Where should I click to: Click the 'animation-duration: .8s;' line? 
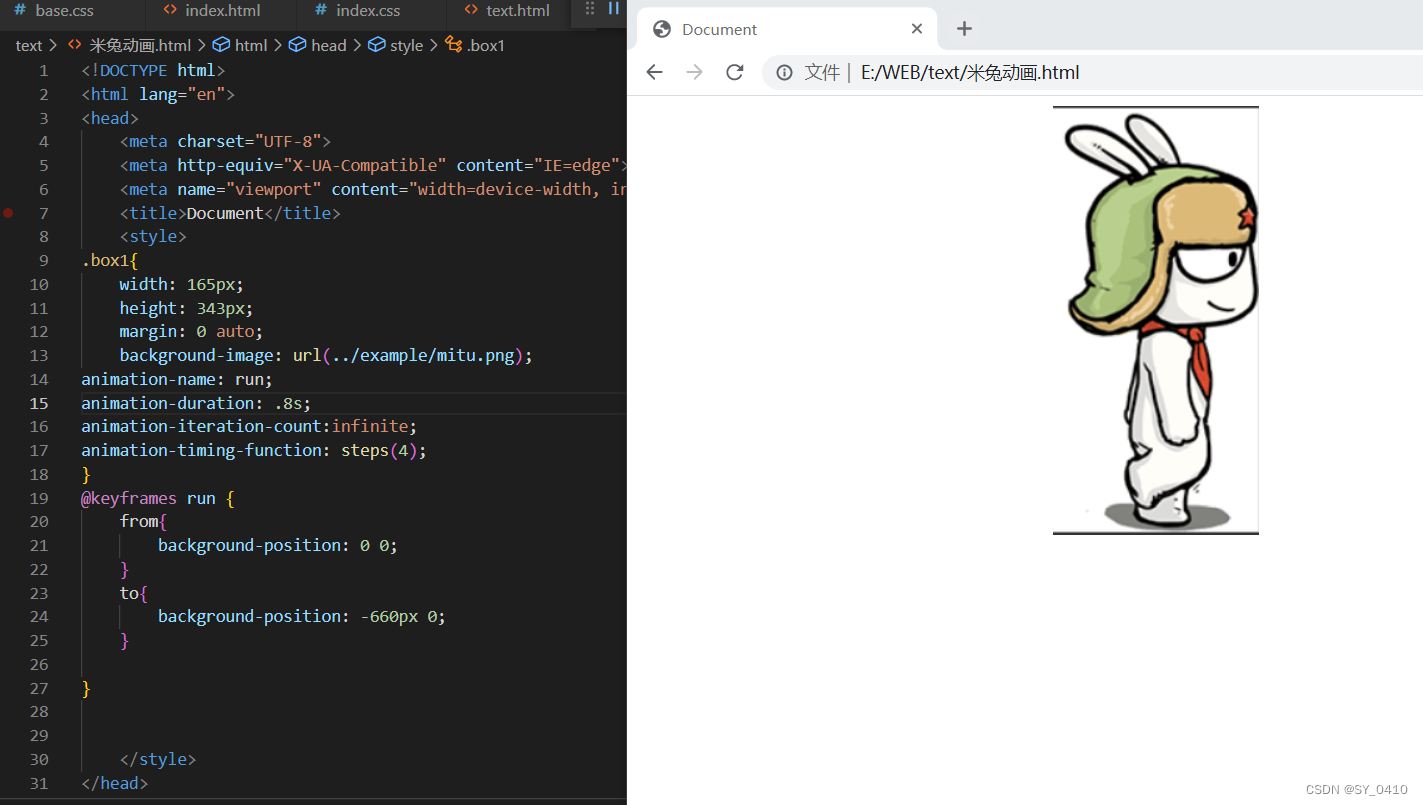196,403
